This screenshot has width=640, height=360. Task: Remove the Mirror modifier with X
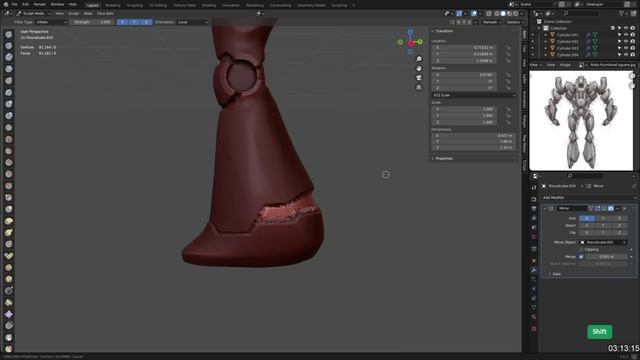click(624, 209)
